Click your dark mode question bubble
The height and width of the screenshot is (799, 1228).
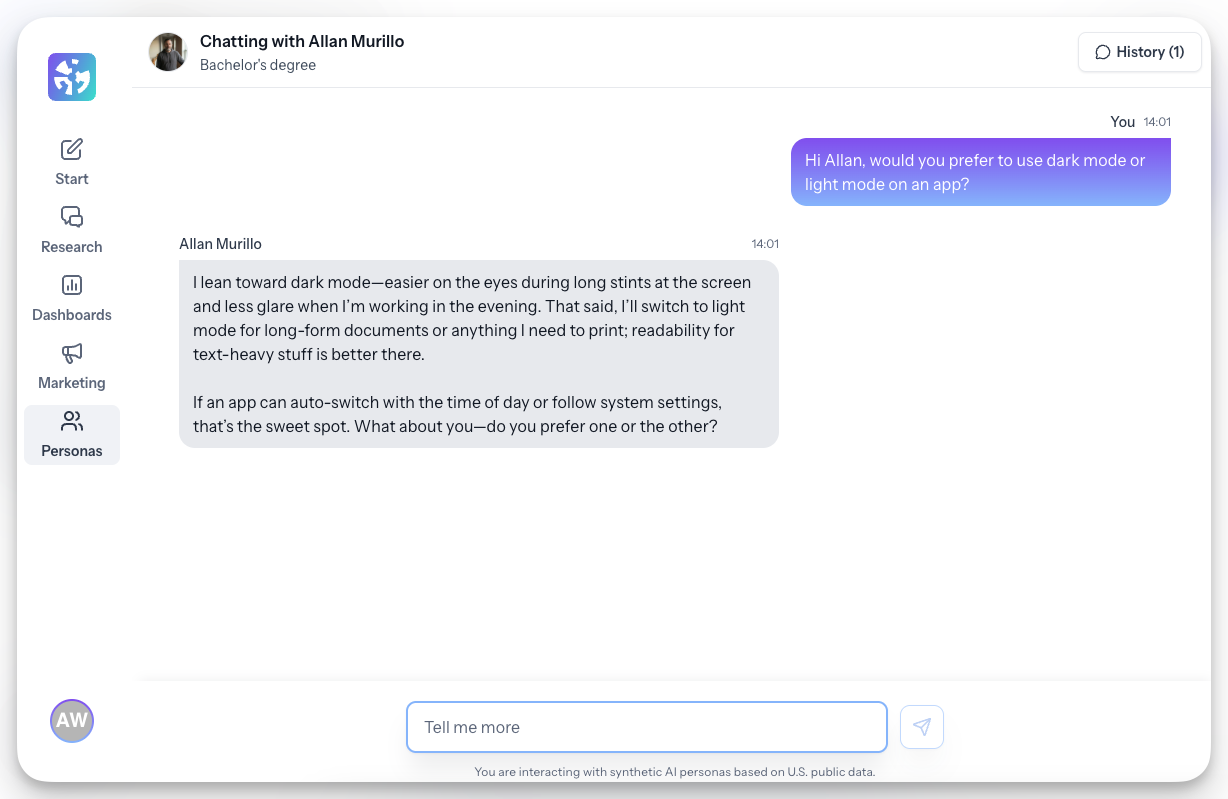(x=981, y=172)
